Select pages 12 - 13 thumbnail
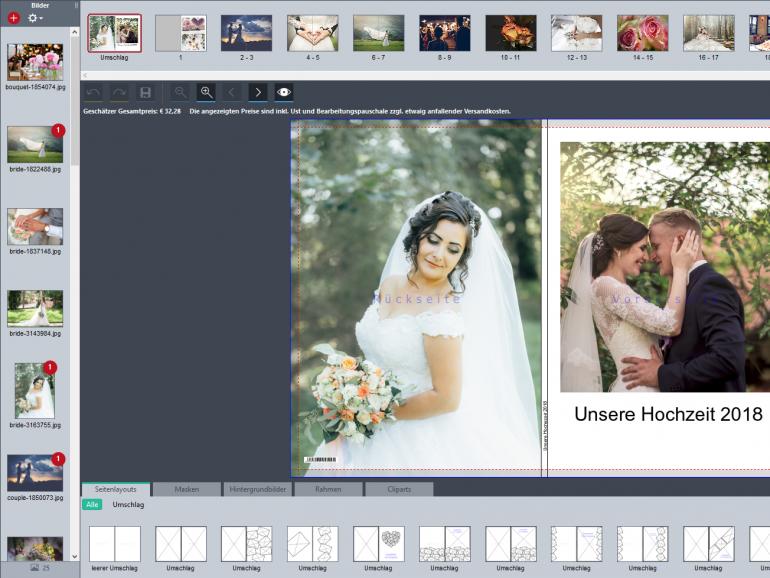Screen dimensions: 770x578 pos(577,33)
